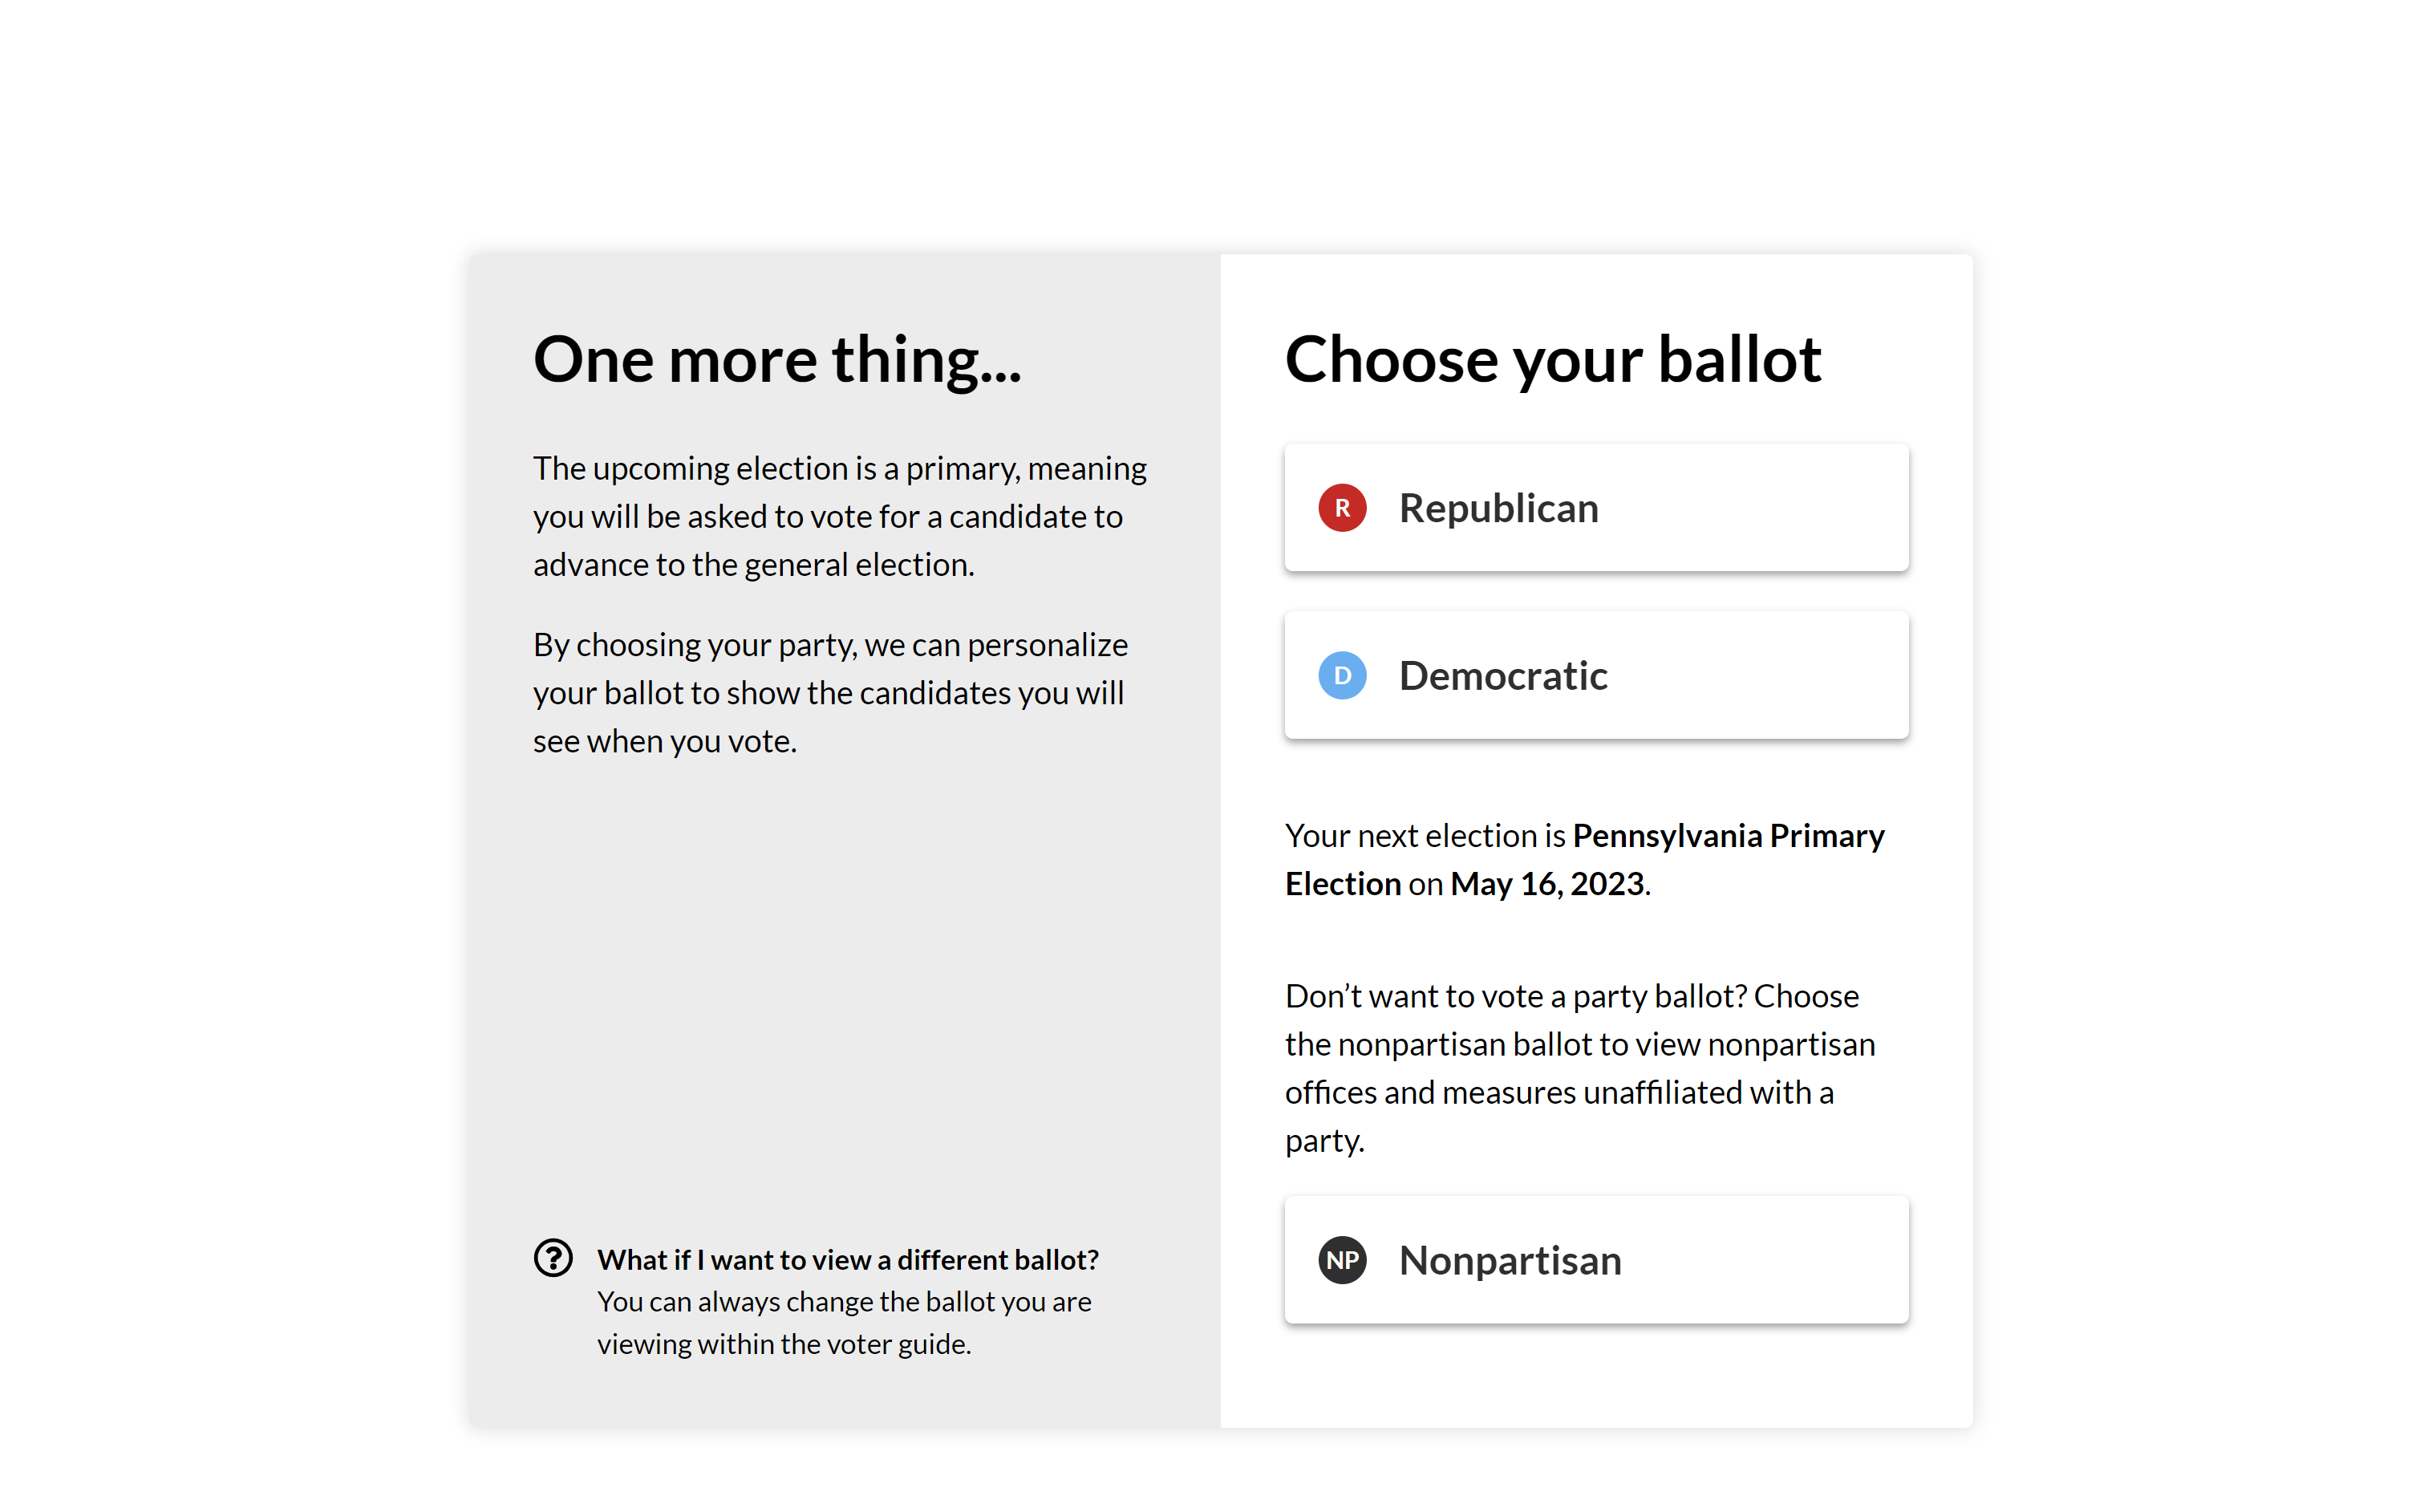Select the Nonpartisan ballot option

coord(1596,1260)
